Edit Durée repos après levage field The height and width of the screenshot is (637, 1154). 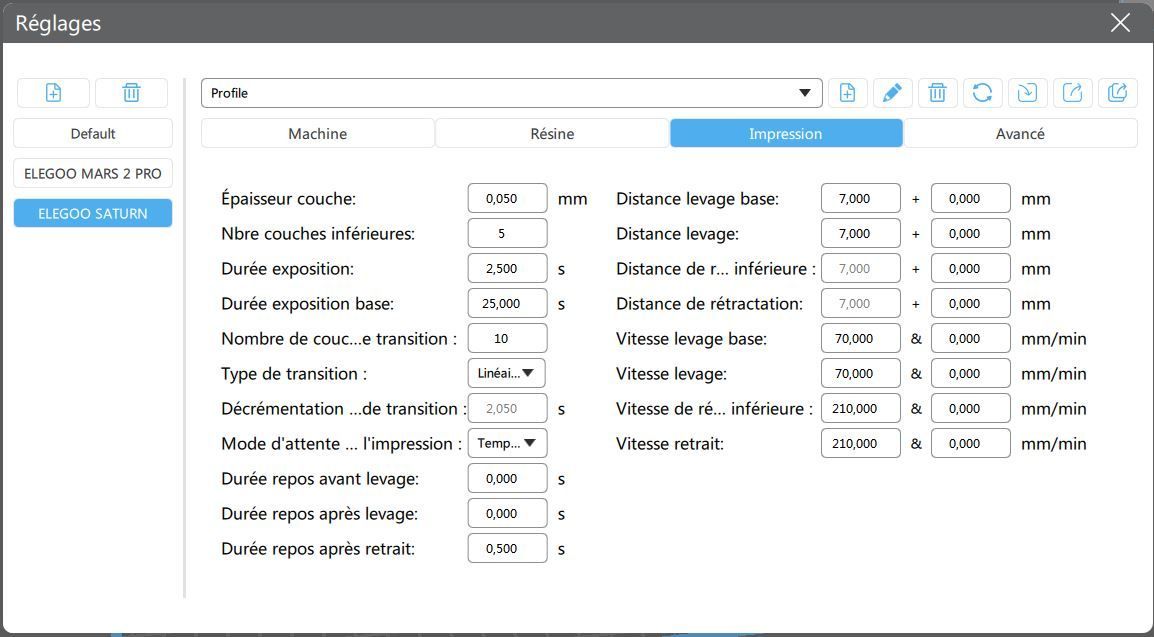[x=507, y=513]
